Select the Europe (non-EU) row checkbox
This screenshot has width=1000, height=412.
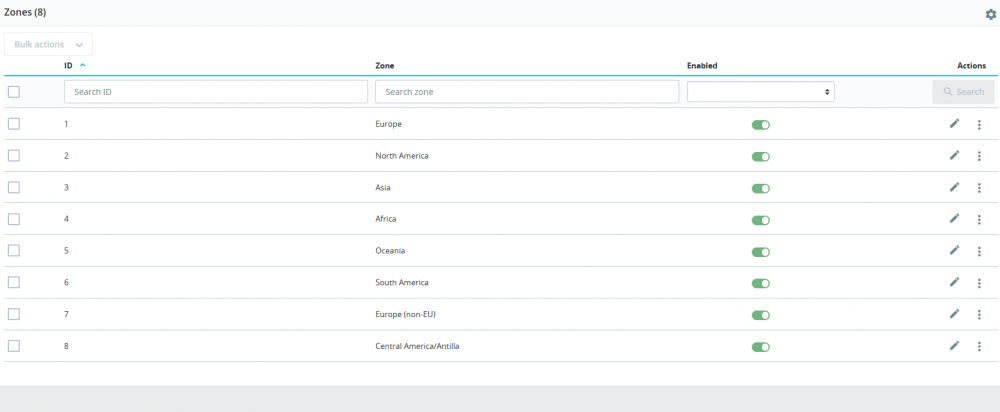click(14, 314)
